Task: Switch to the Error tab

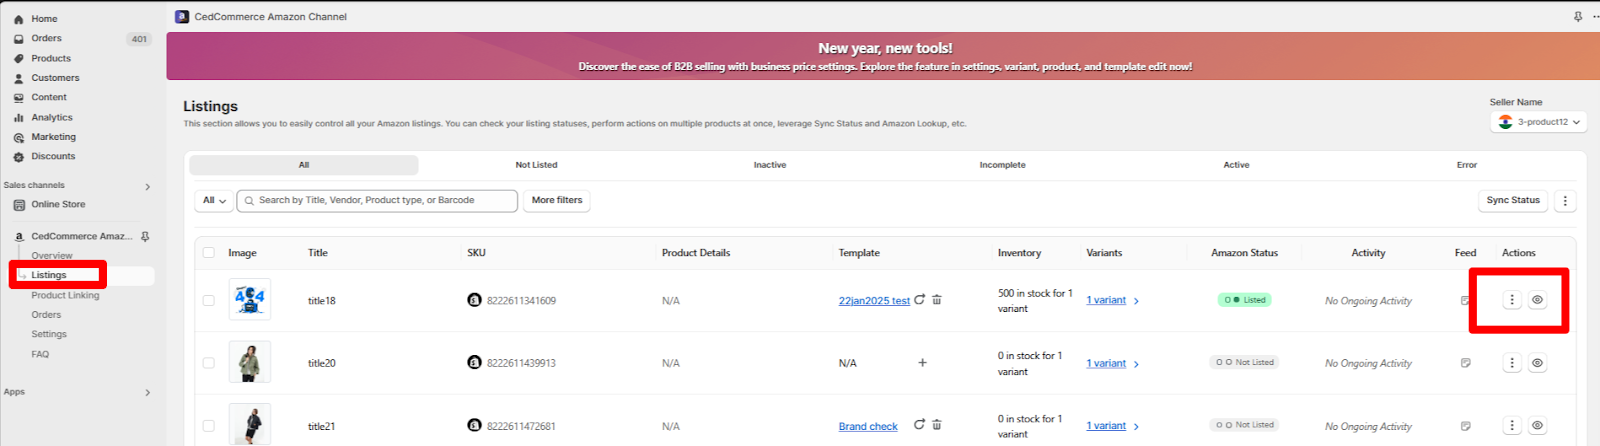Action: 1467,165
